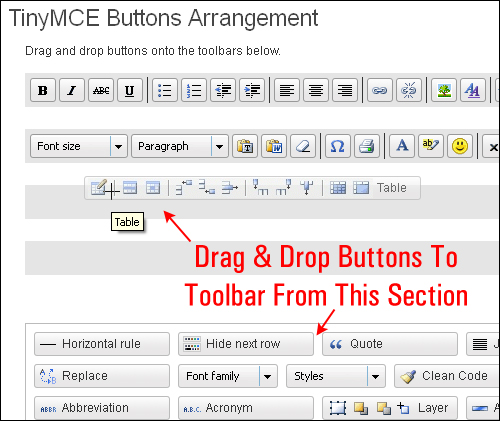Click the Underline button
The image size is (500, 421).
[130, 90]
